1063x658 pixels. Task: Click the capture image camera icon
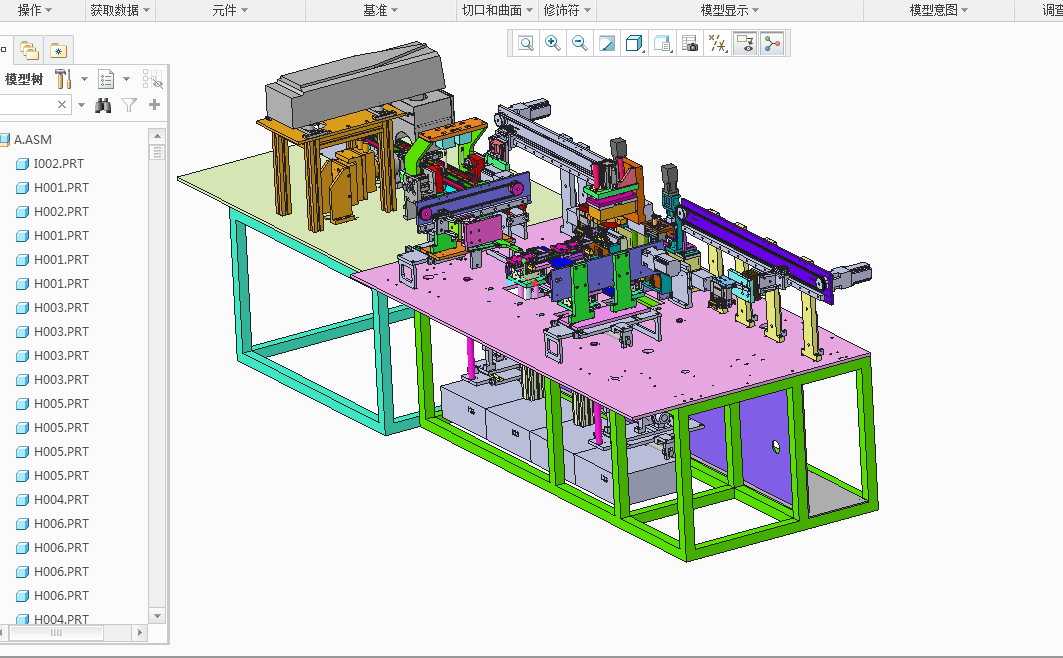(690, 43)
